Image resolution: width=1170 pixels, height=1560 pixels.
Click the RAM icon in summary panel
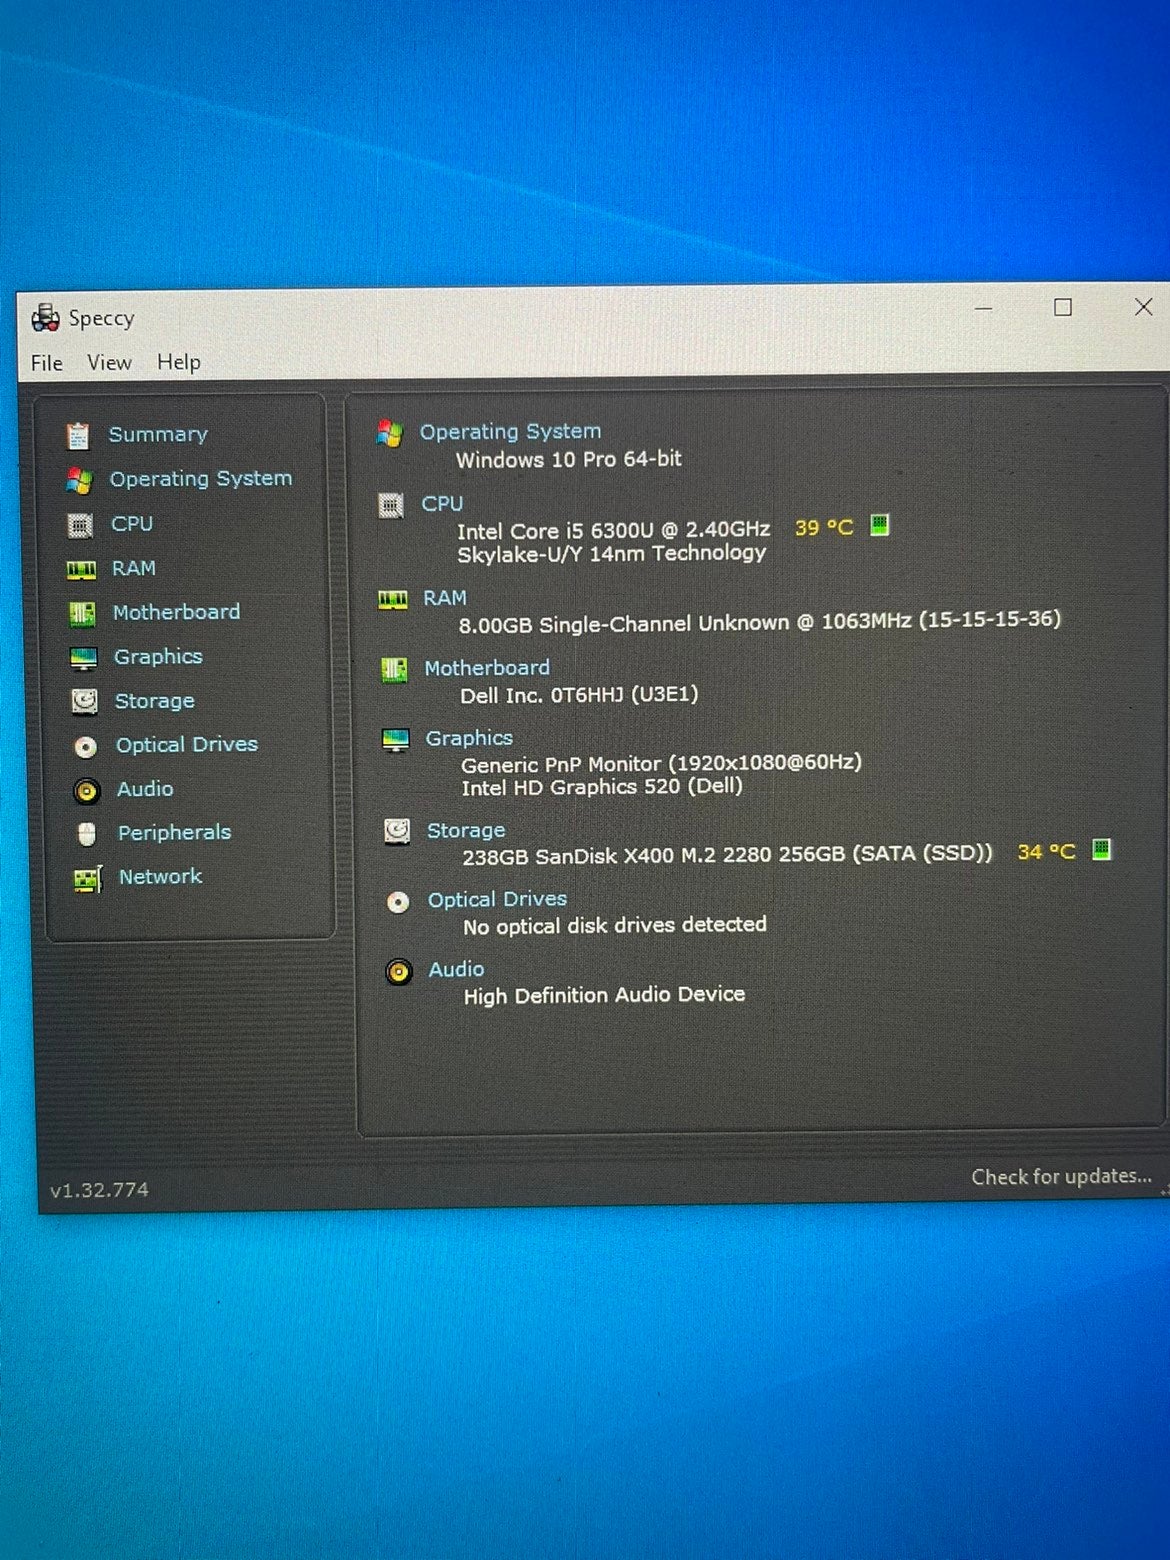pyautogui.click(x=392, y=599)
